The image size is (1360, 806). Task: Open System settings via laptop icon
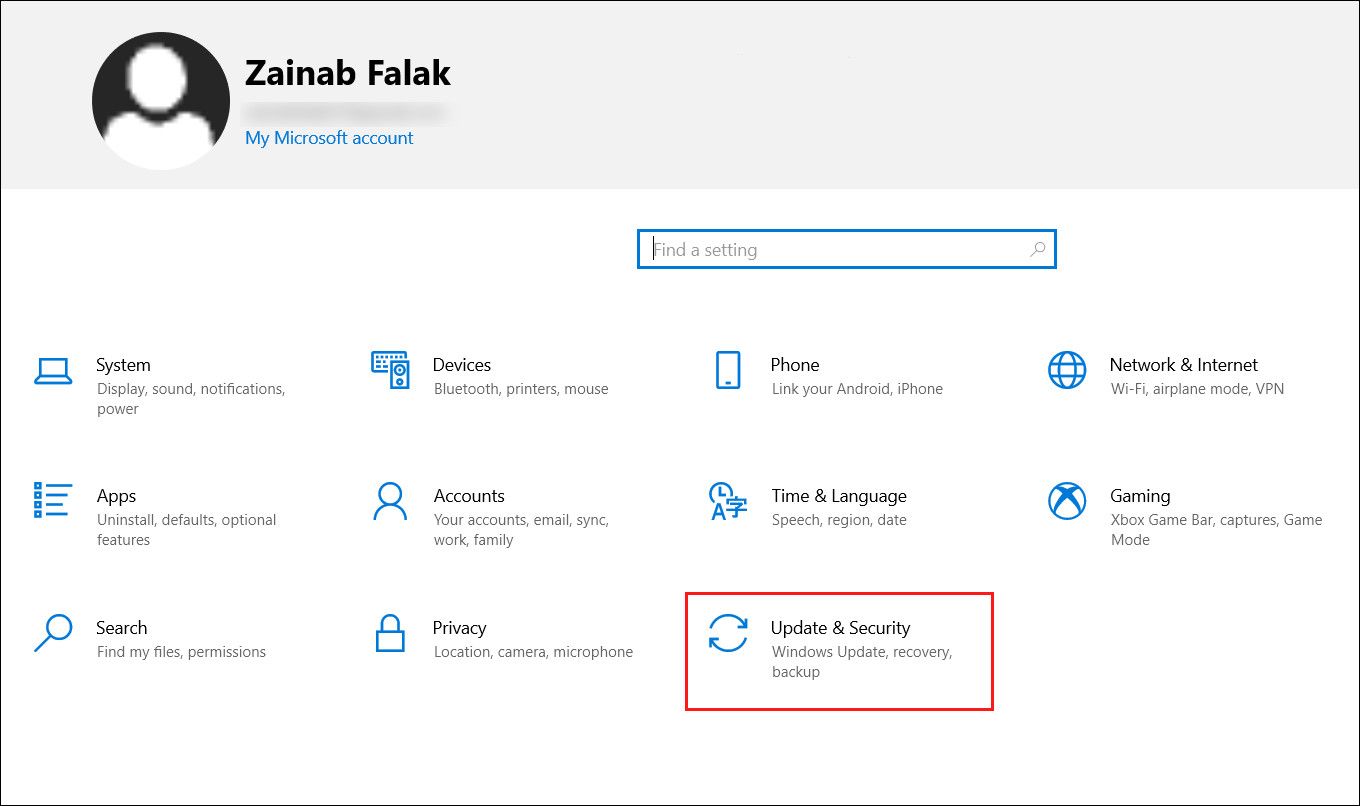53,371
